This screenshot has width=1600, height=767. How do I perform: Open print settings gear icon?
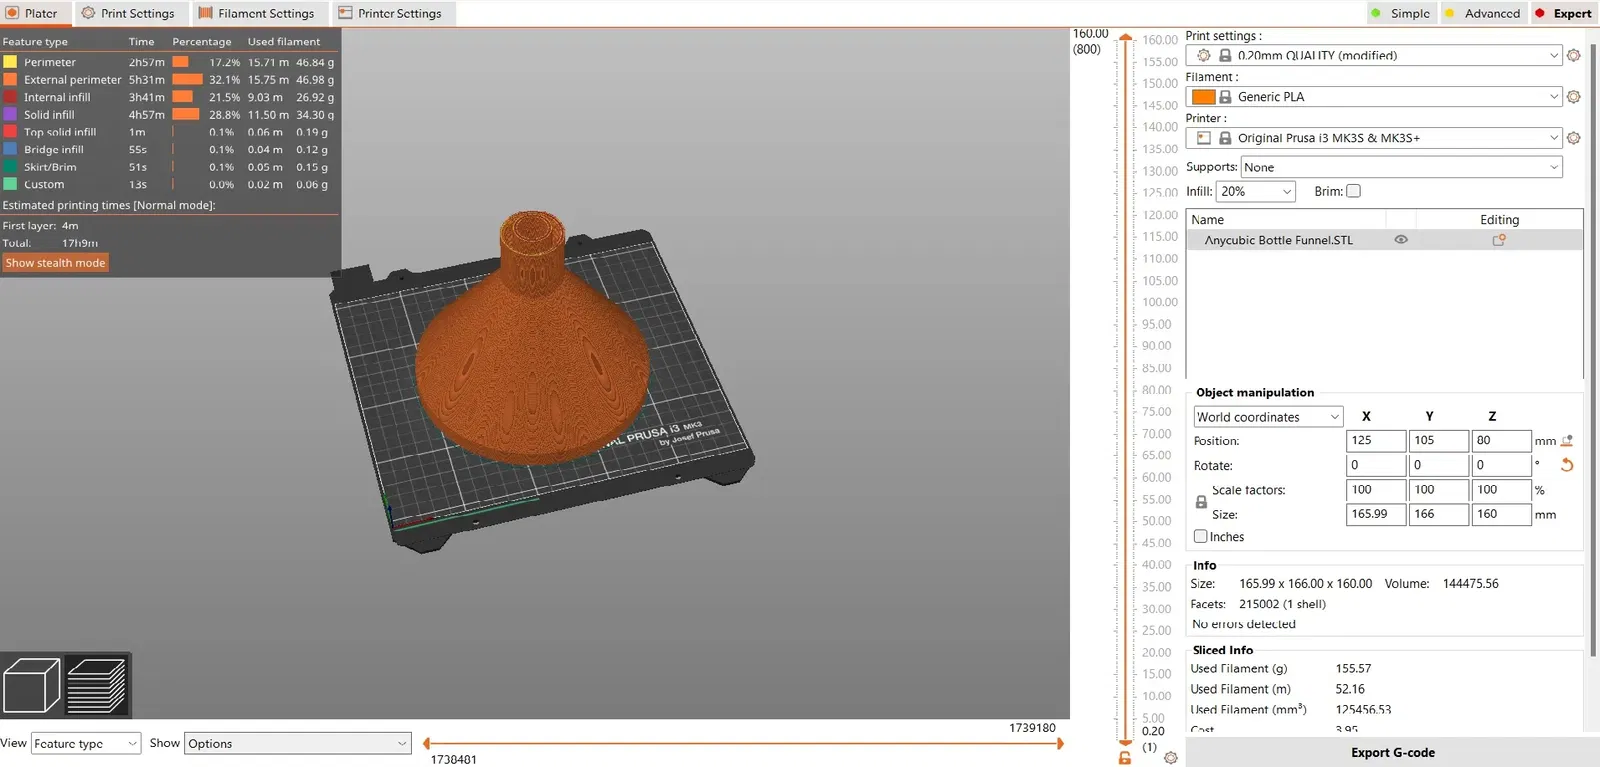coord(1573,56)
